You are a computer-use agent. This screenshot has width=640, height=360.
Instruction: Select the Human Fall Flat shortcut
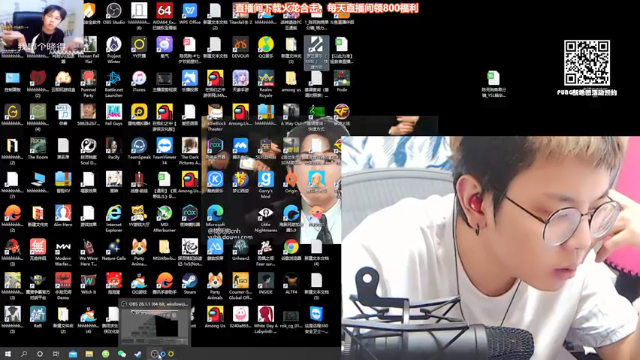tap(89, 49)
